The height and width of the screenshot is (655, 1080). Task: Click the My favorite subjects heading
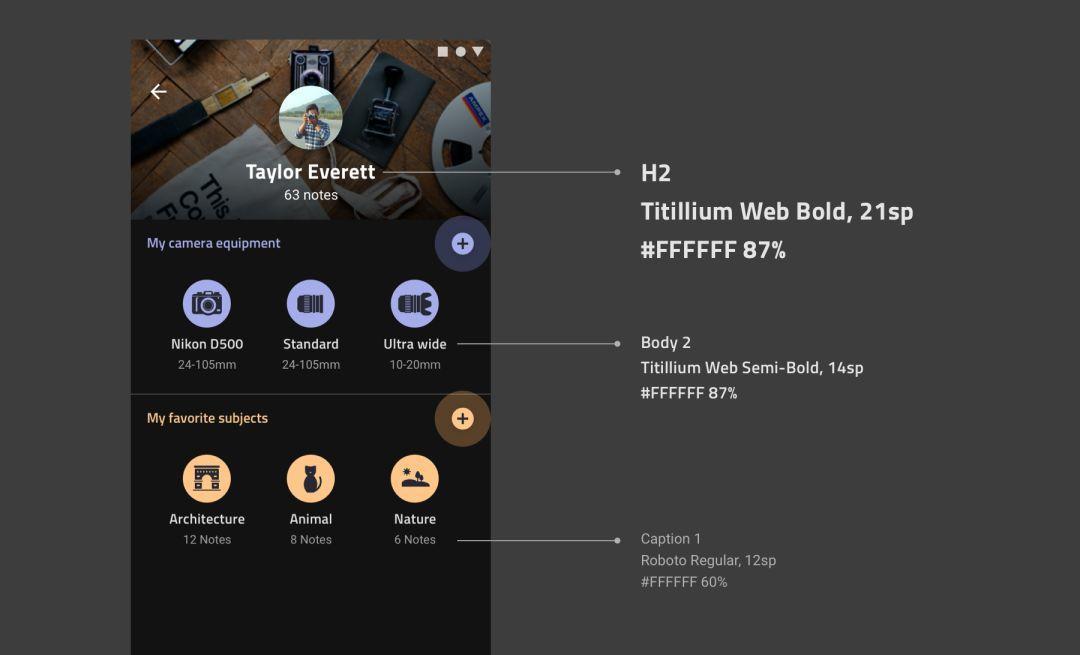[207, 418]
